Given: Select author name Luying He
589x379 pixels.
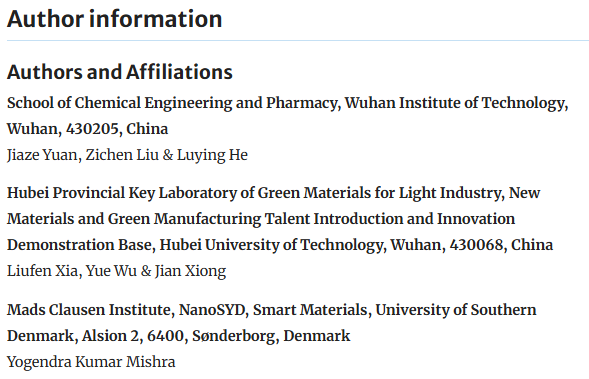Looking at the screenshot, I should click(212, 155).
